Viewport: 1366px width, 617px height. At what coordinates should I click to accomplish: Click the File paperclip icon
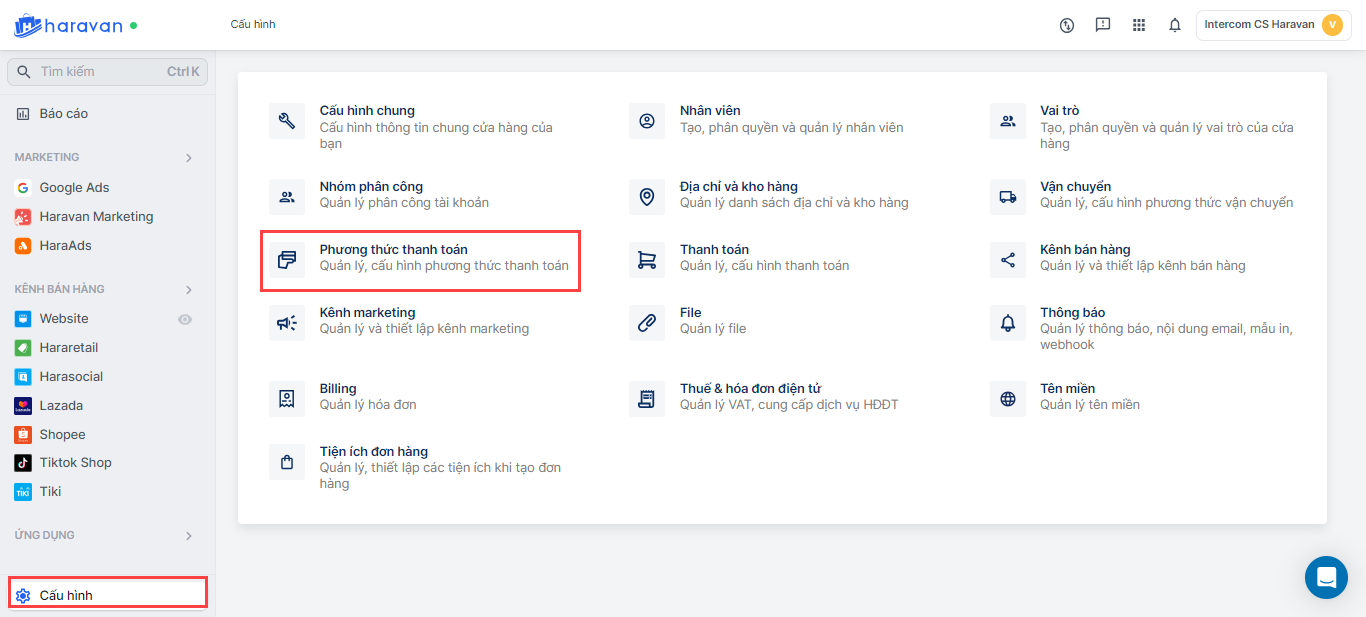647,323
